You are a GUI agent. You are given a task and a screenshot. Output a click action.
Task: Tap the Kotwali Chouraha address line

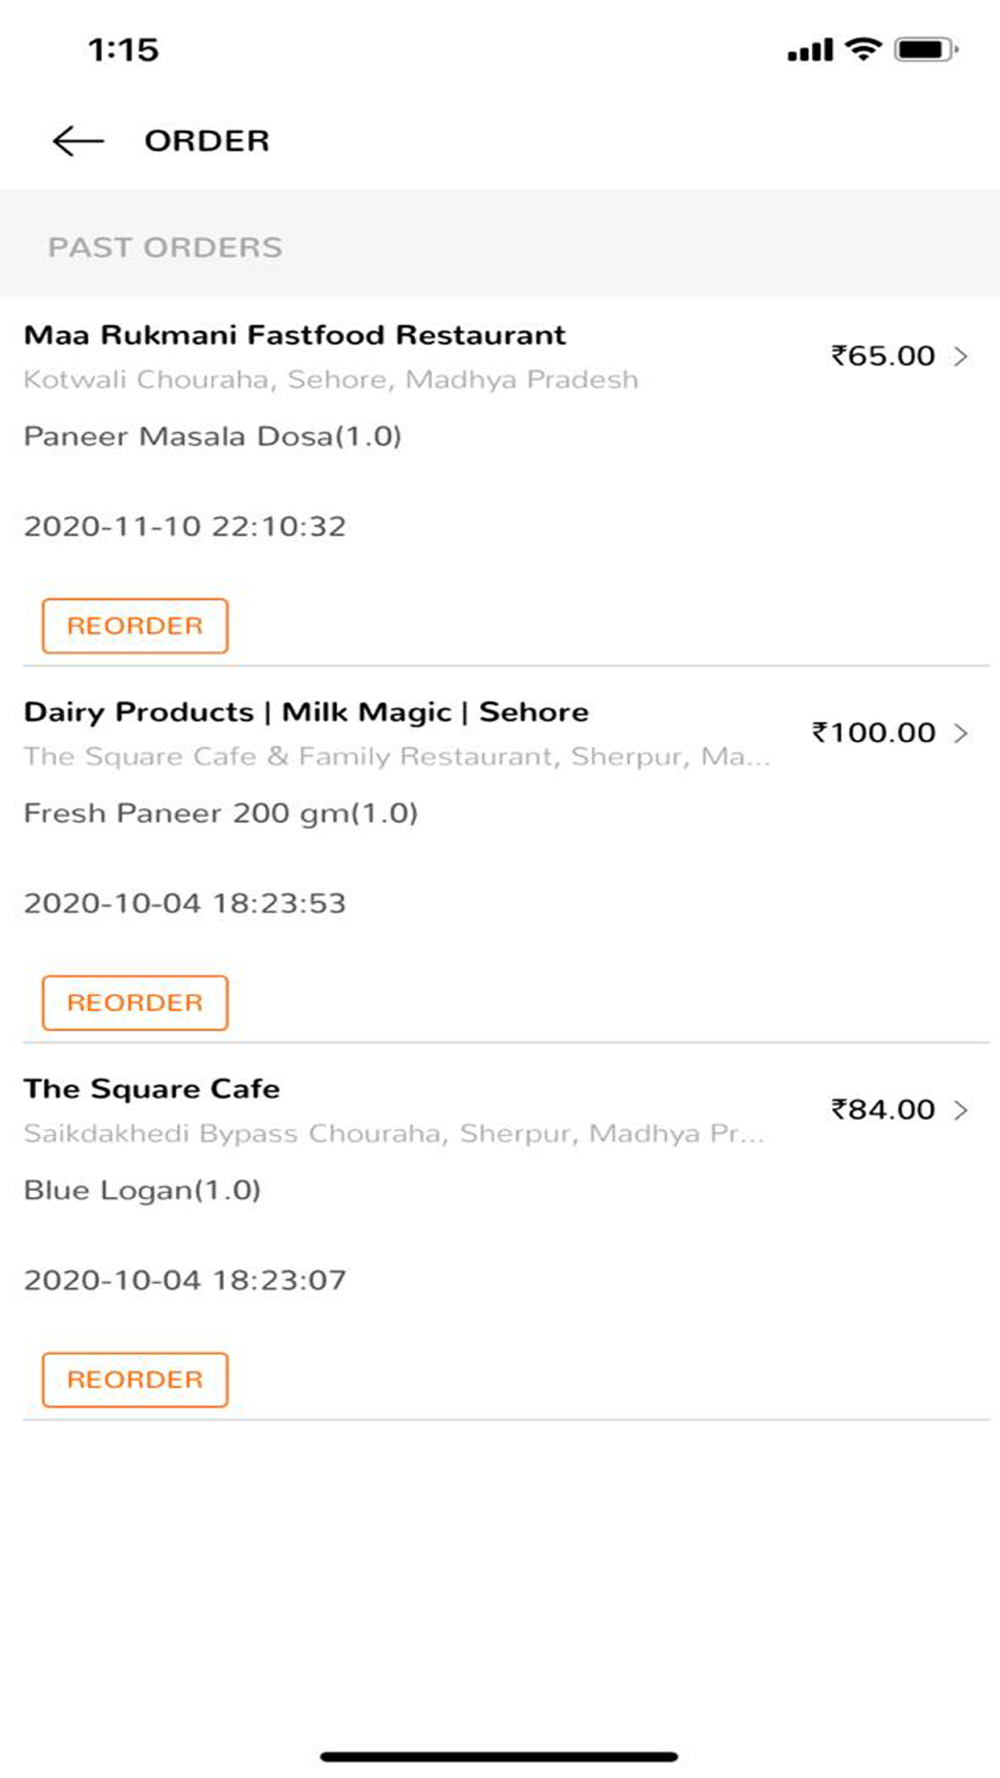(331, 380)
